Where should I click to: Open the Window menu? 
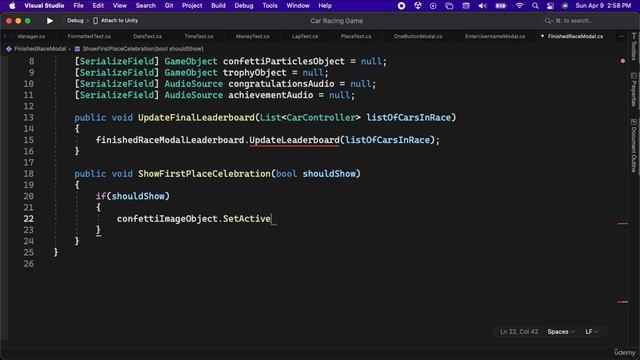click(x=298, y=6)
